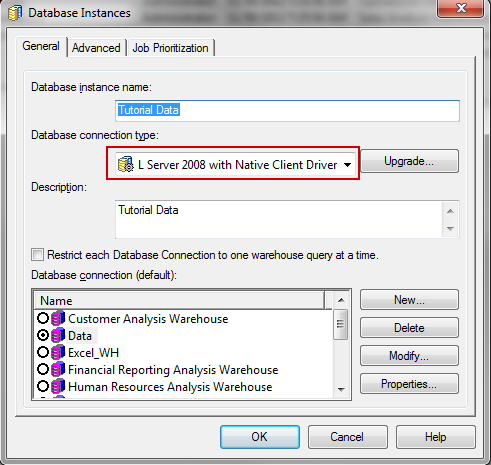The image size is (491, 465).
Task: Click the Financial Reporting Analysis Warehouse icon
Action: pos(58,369)
